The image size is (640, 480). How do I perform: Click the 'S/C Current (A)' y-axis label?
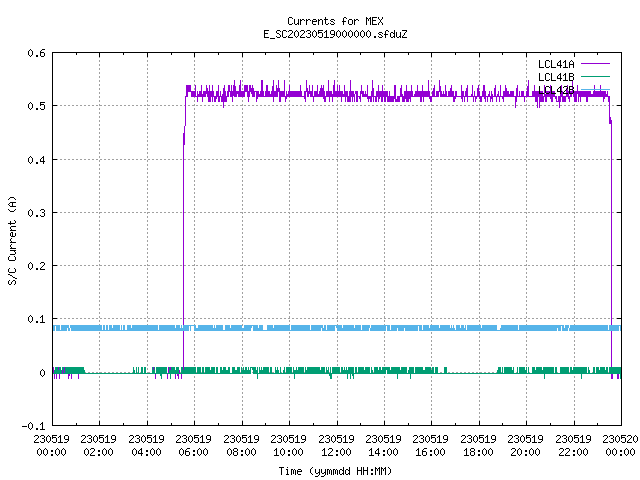13,240
